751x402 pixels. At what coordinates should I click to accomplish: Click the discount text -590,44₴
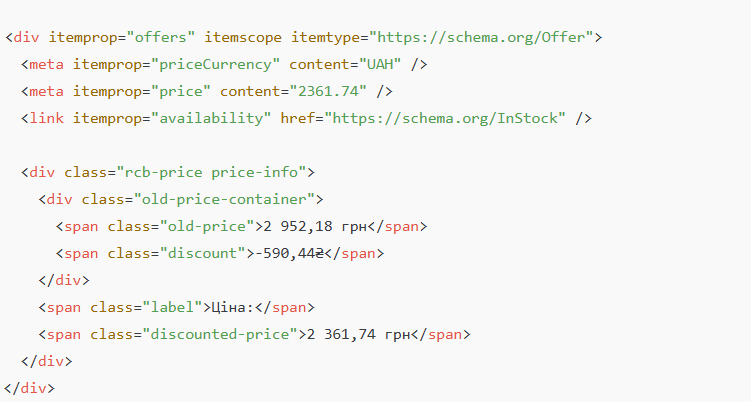(x=289, y=253)
